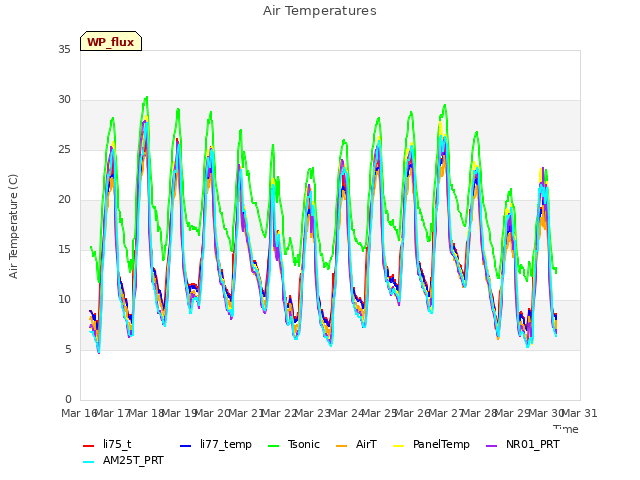This screenshot has width=640, height=480.
Task: Click the 15 y-axis tick label
Action: (x=64, y=249)
